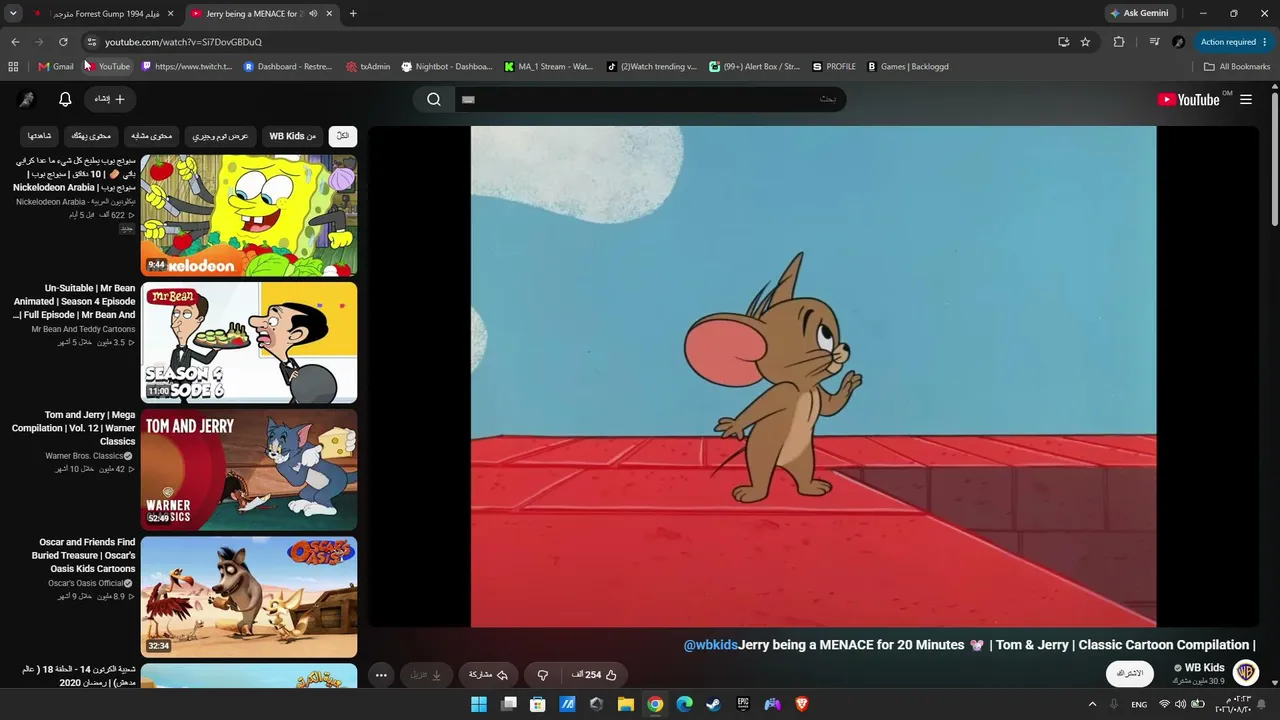Viewport: 1280px width, 720px height.
Task: Open 'Un-Suitable | Mr Bean Animated' video title
Action: point(74,301)
